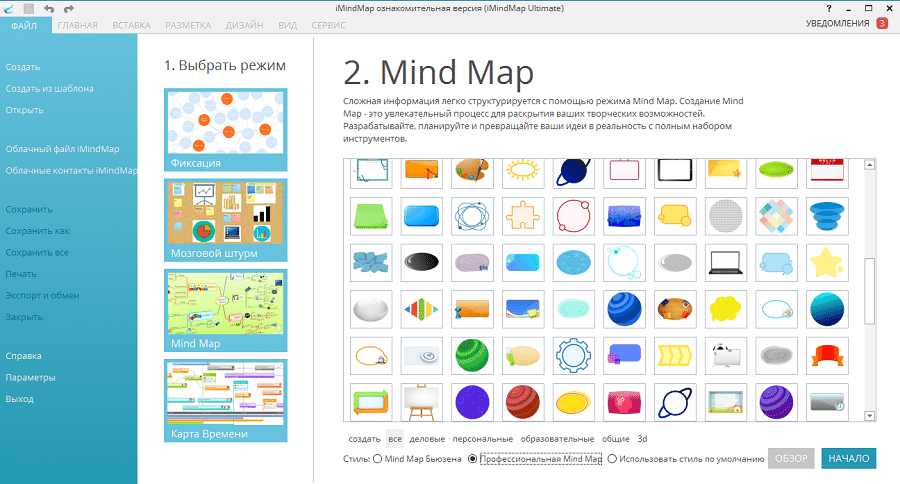Select the artist palette central idea
900x484 pixels.
coord(472,172)
